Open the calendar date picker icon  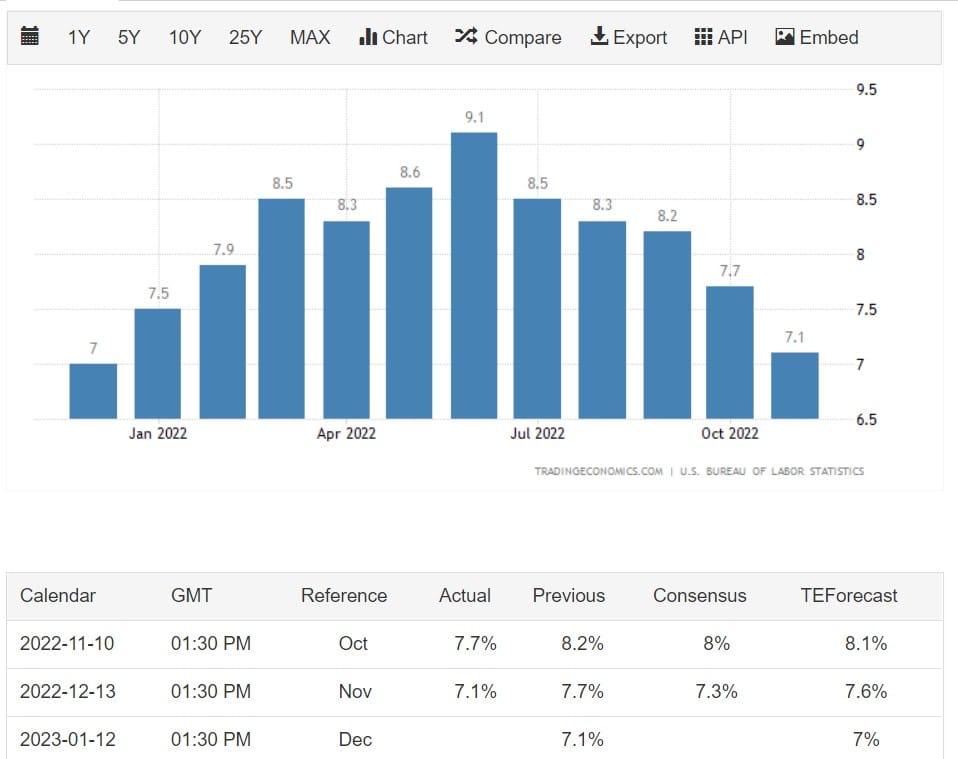tap(30, 37)
